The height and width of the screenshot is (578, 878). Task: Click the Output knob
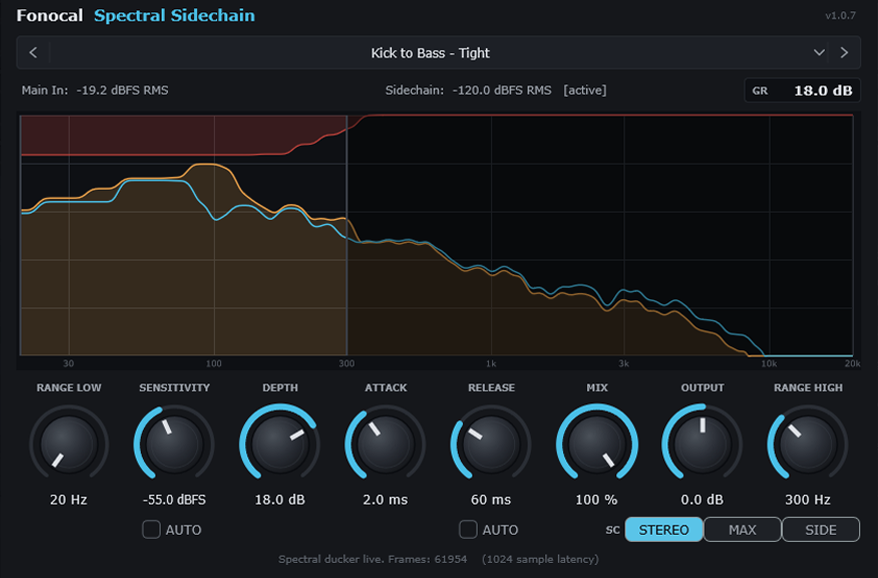pyautogui.click(x=702, y=444)
